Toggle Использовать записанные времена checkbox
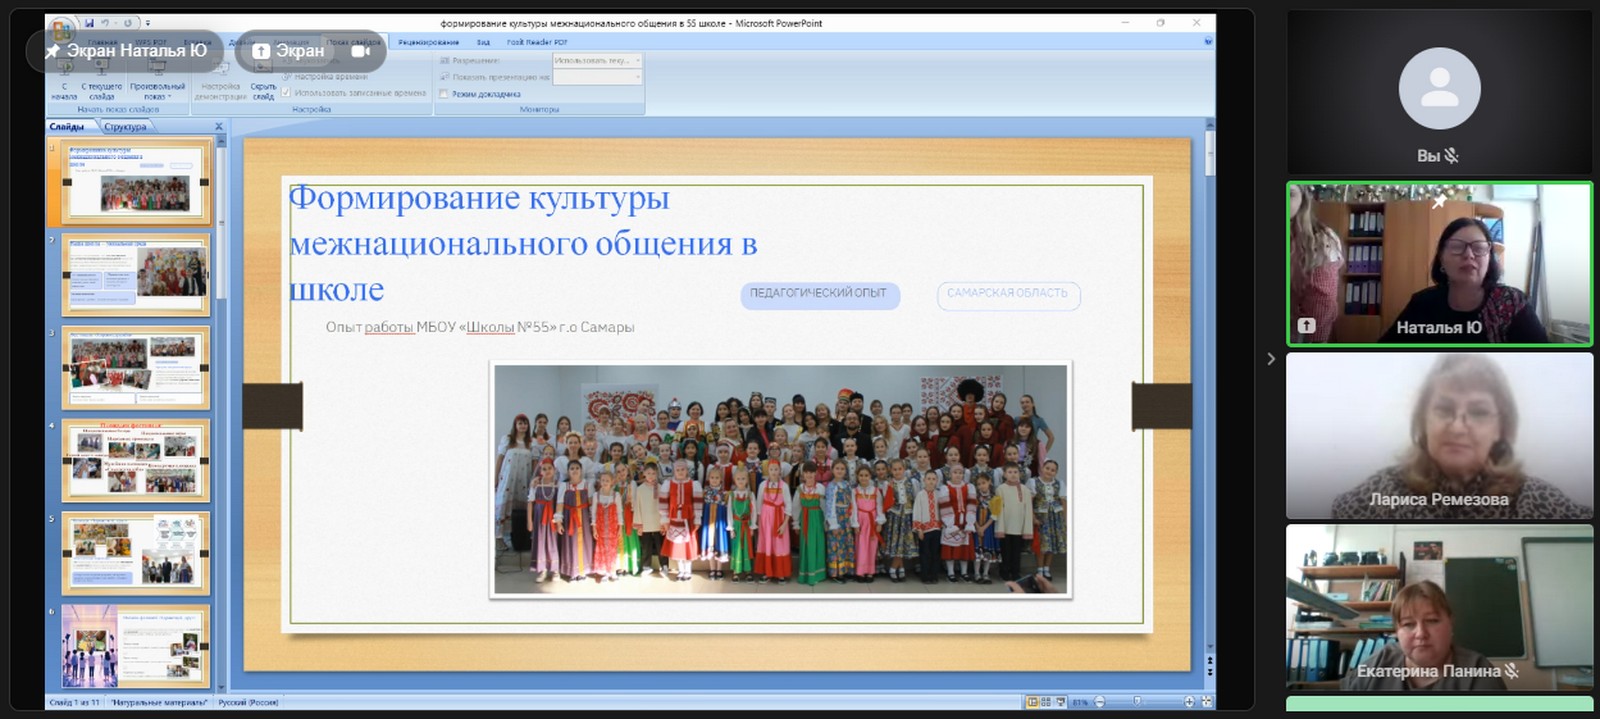1600x719 pixels. tap(286, 93)
